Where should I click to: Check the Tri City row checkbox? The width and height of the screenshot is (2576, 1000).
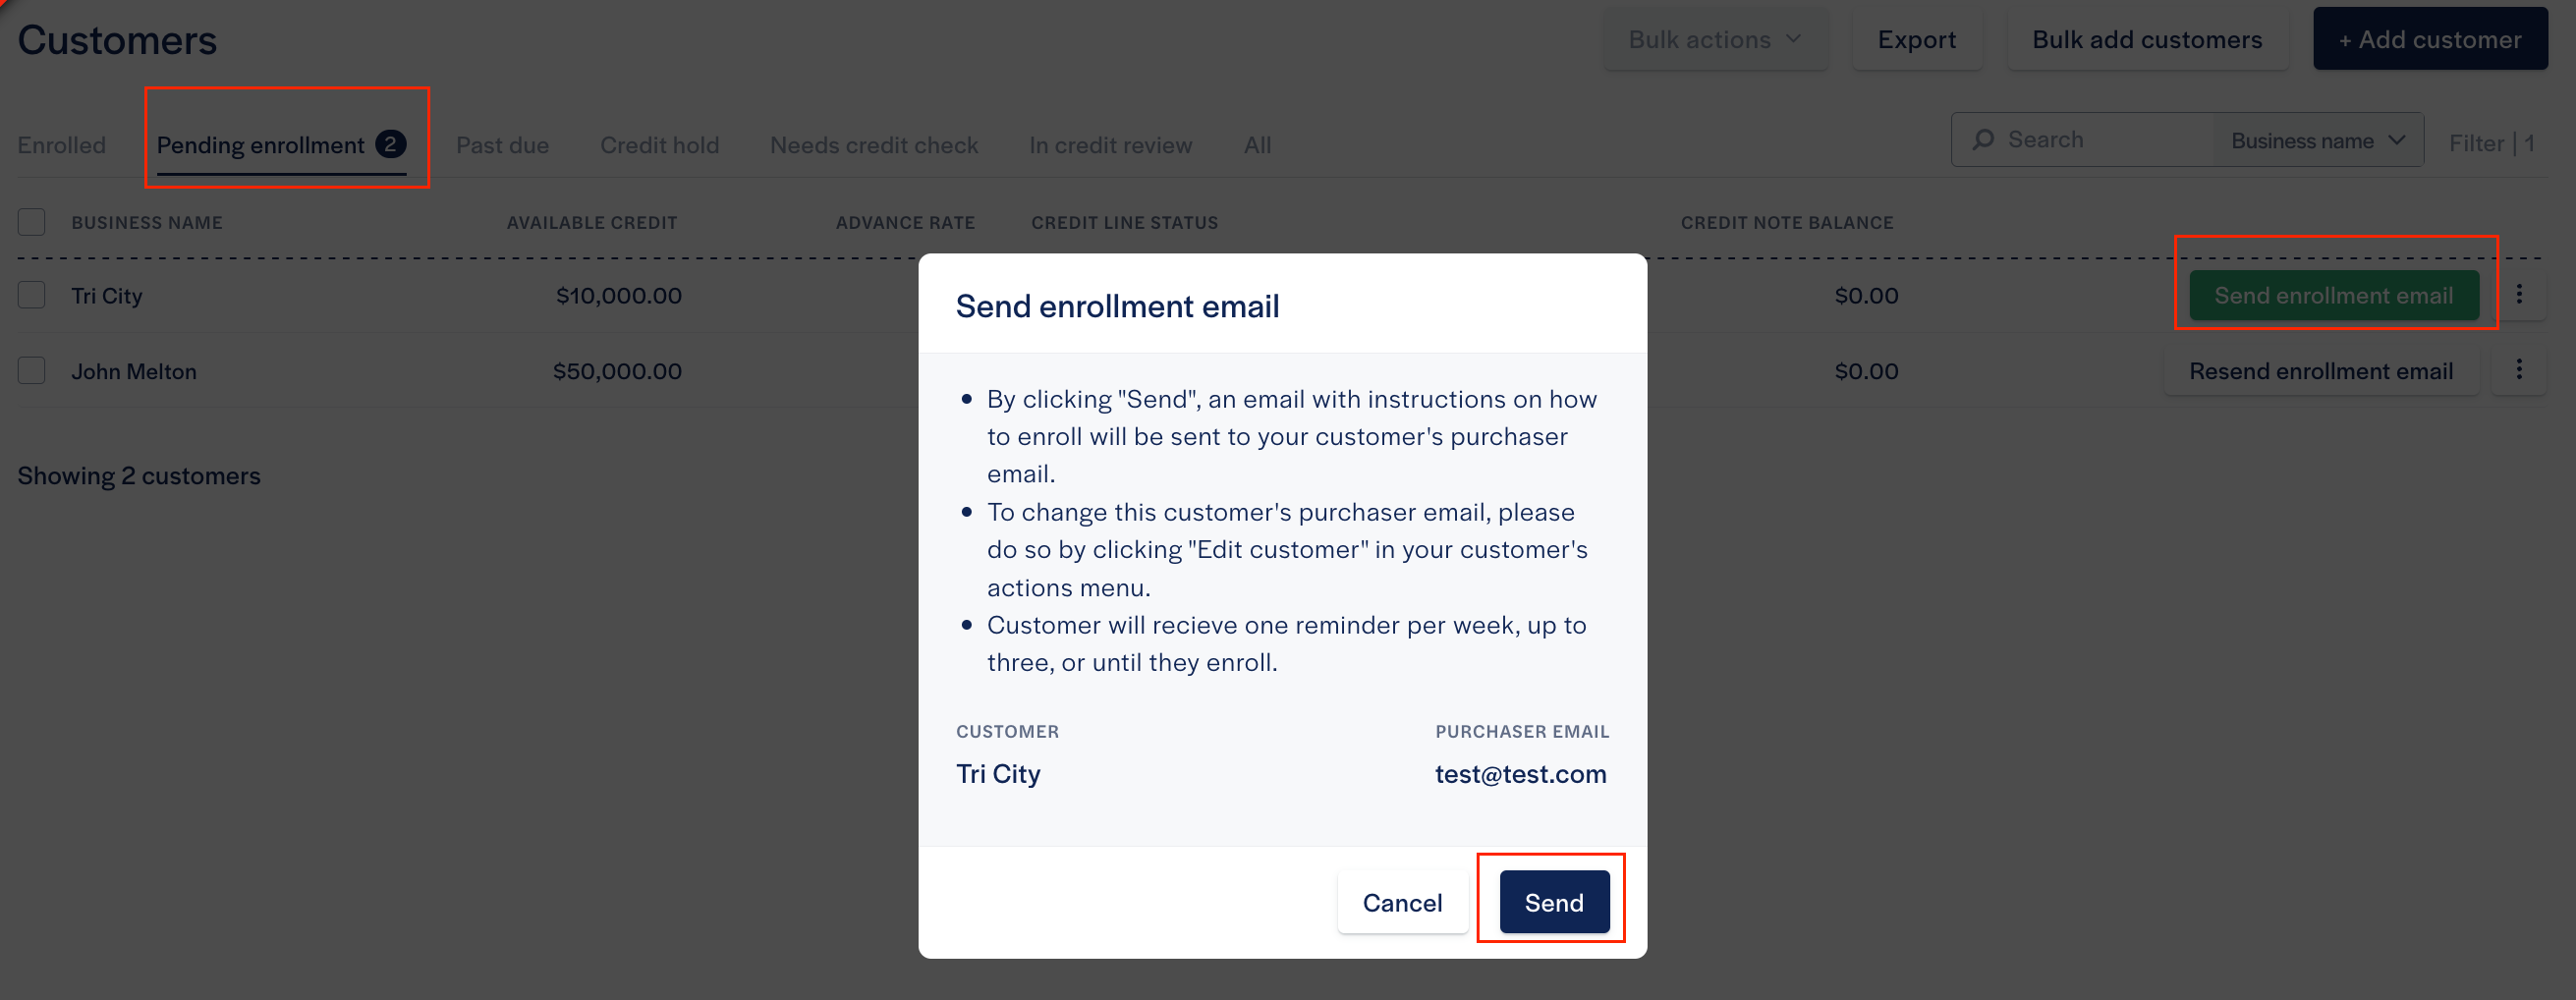coord(31,295)
